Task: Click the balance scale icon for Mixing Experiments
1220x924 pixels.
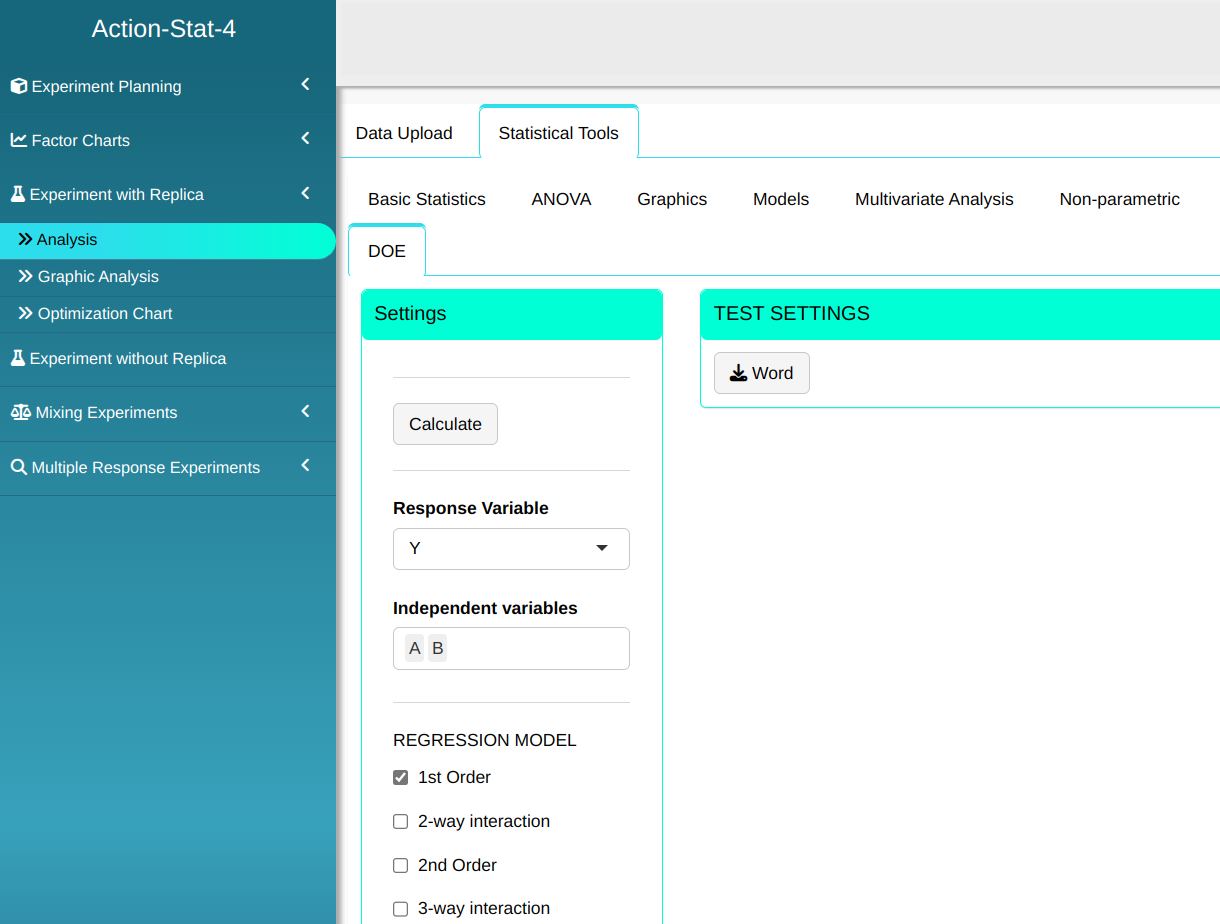Action: tap(20, 412)
